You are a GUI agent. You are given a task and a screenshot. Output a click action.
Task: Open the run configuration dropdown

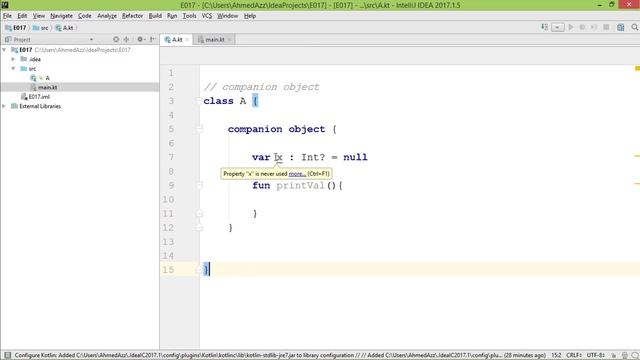tap(558, 27)
